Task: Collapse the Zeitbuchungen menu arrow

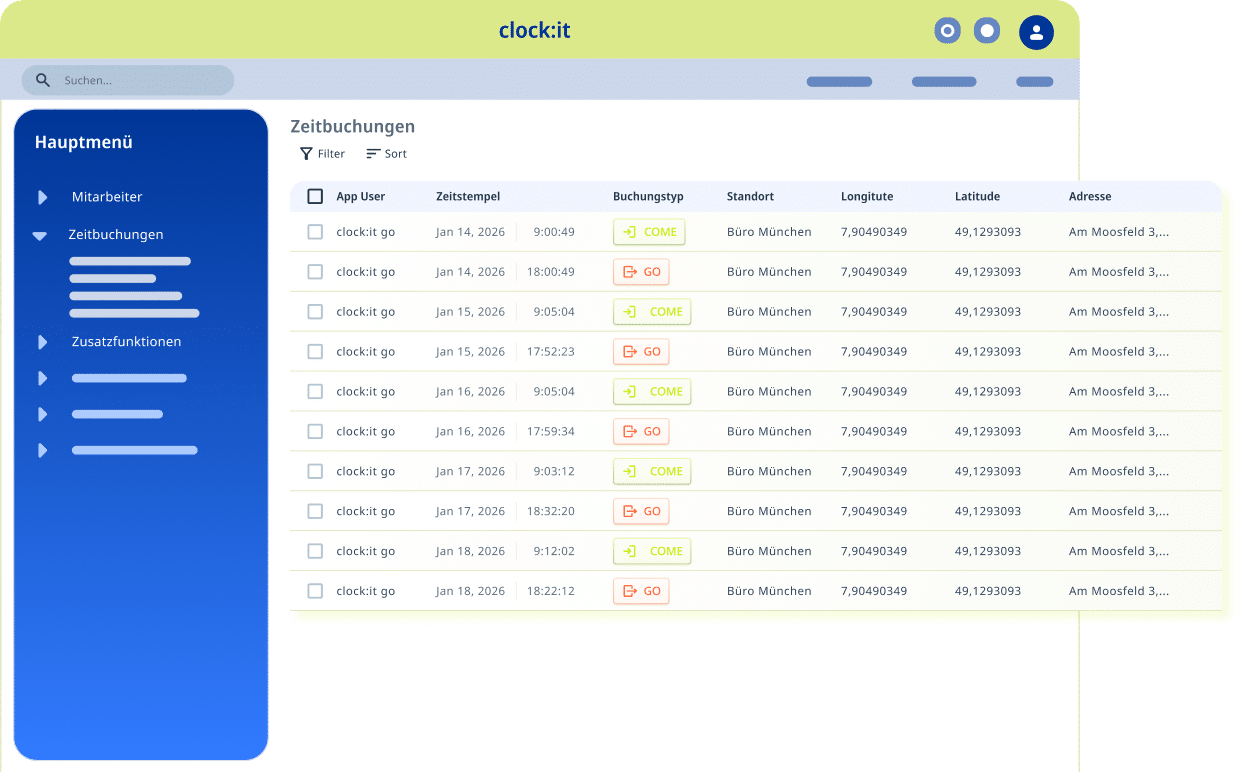Action: pos(40,236)
